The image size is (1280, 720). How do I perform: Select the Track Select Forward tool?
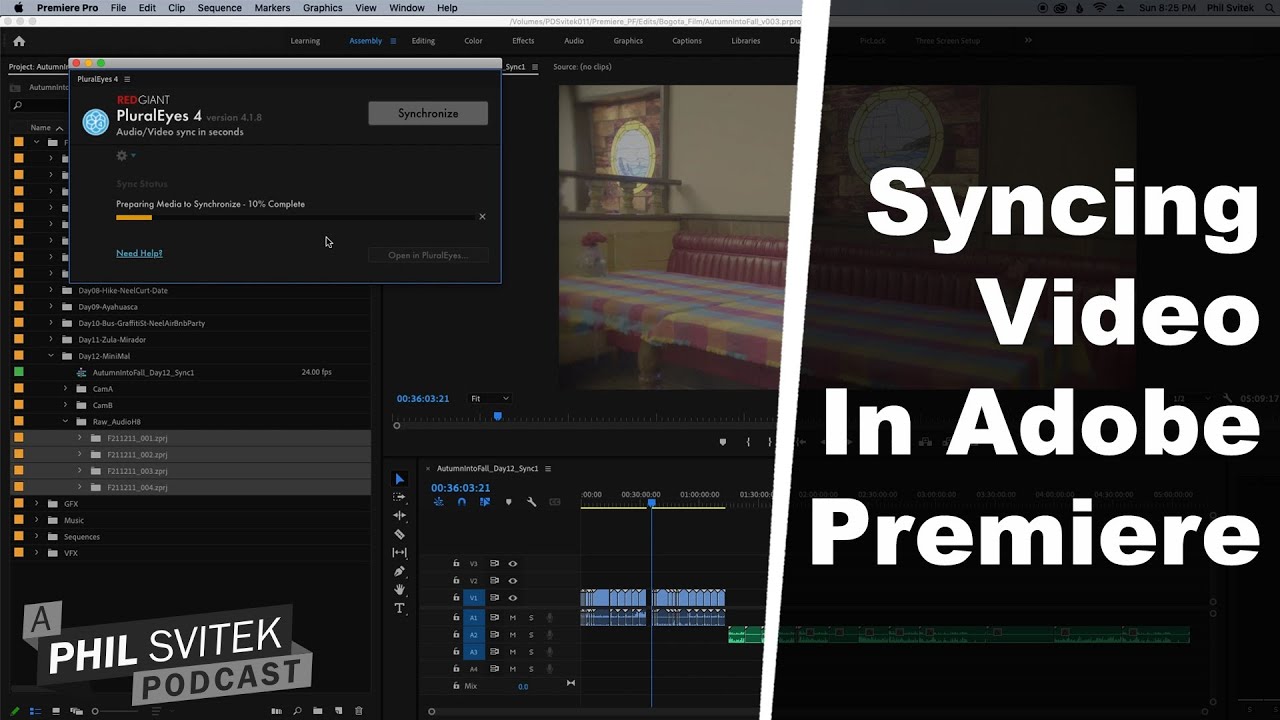click(x=399, y=497)
